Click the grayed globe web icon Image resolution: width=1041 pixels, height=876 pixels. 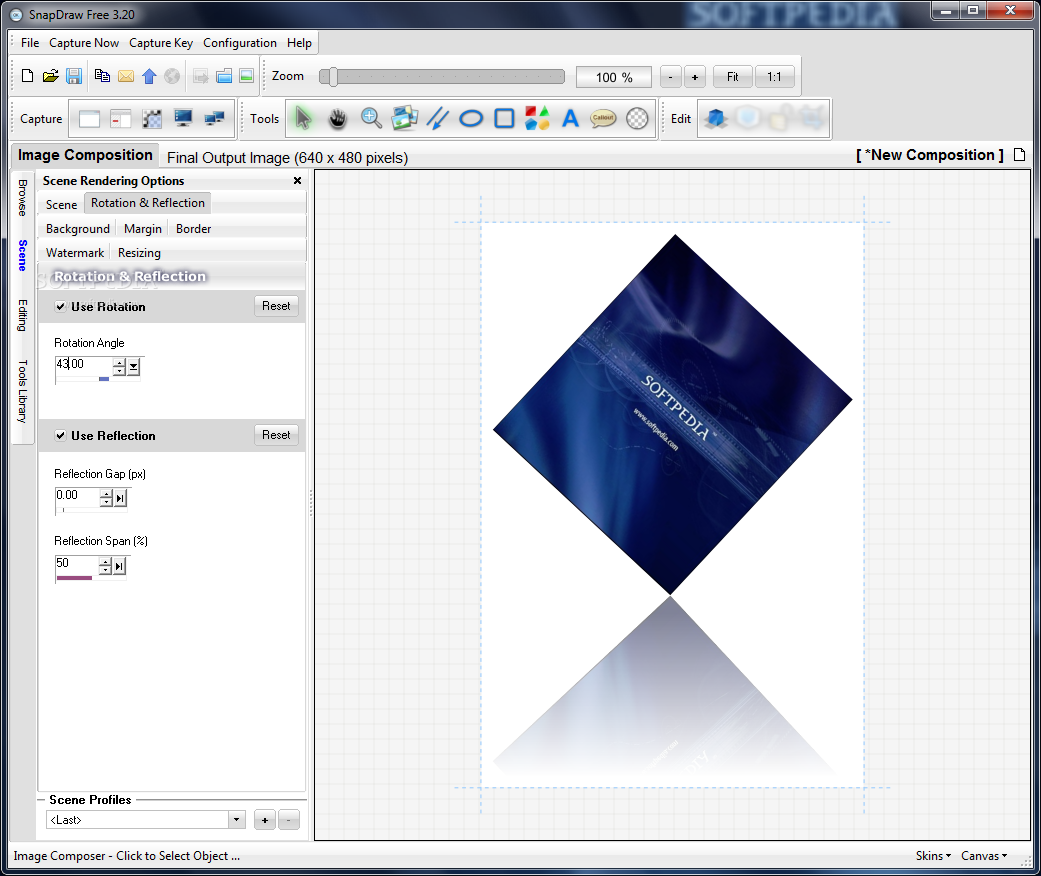coord(172,76)
